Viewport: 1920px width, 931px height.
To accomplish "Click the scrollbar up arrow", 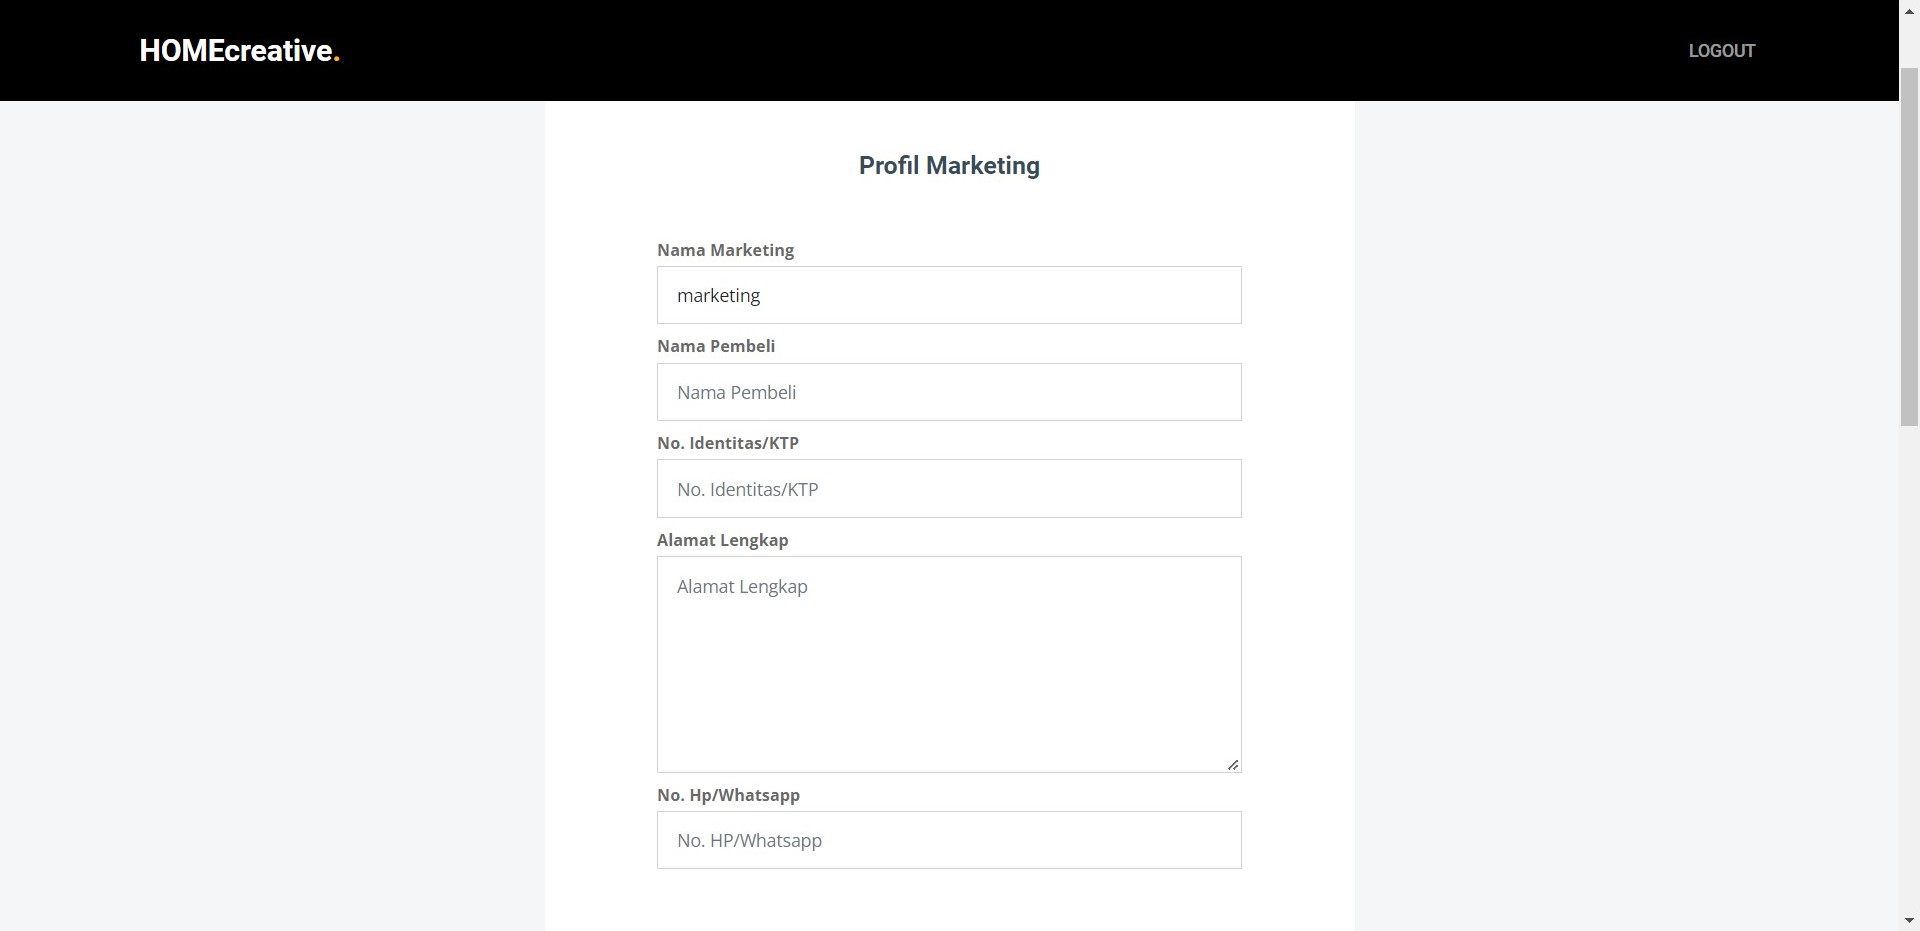I will point(1910,10).
